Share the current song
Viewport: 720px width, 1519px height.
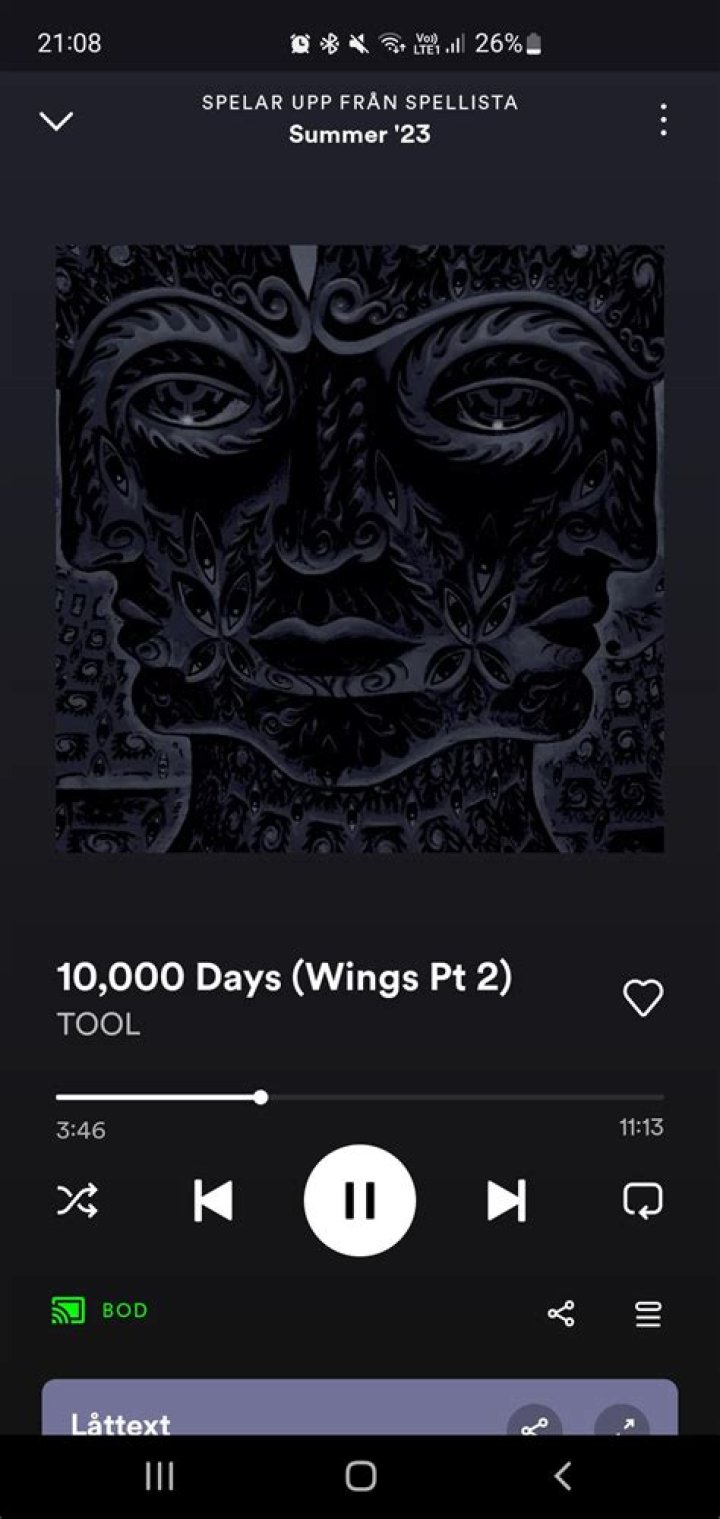(x=561, y=1313)
